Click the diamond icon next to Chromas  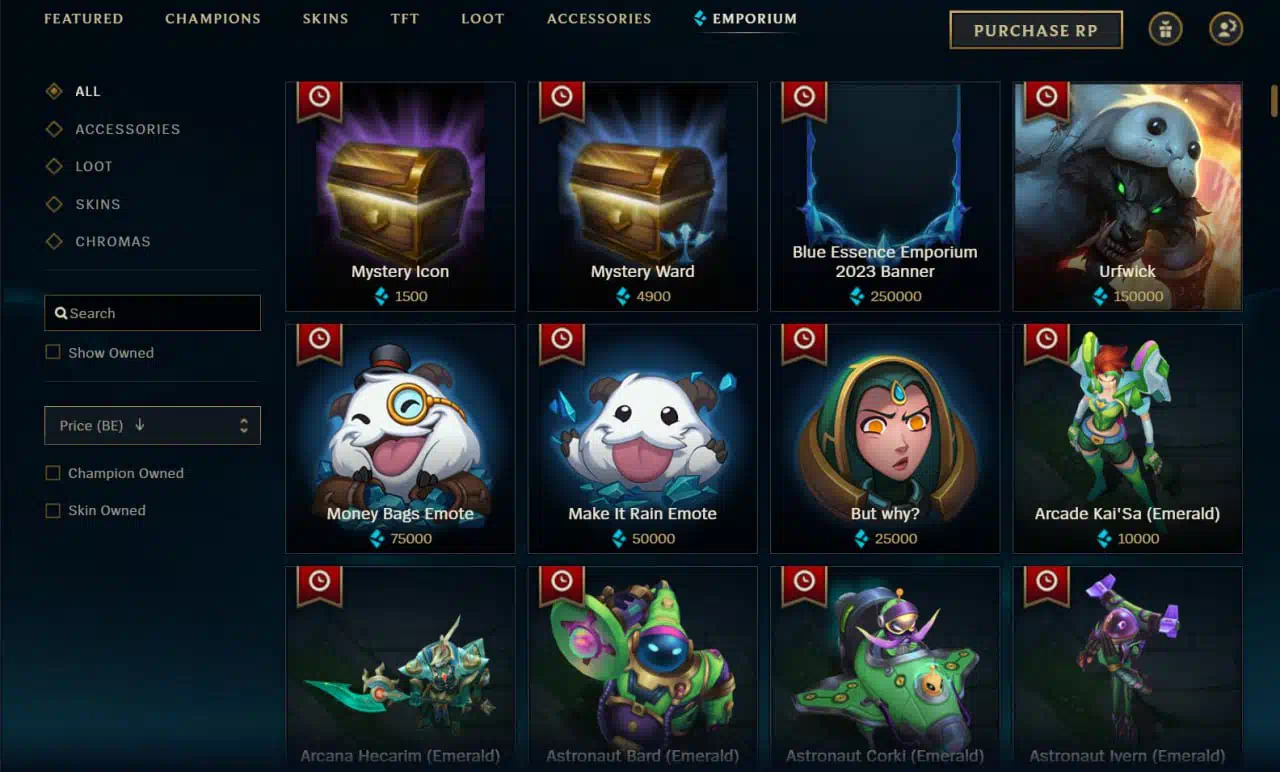[x=54, y=241]
